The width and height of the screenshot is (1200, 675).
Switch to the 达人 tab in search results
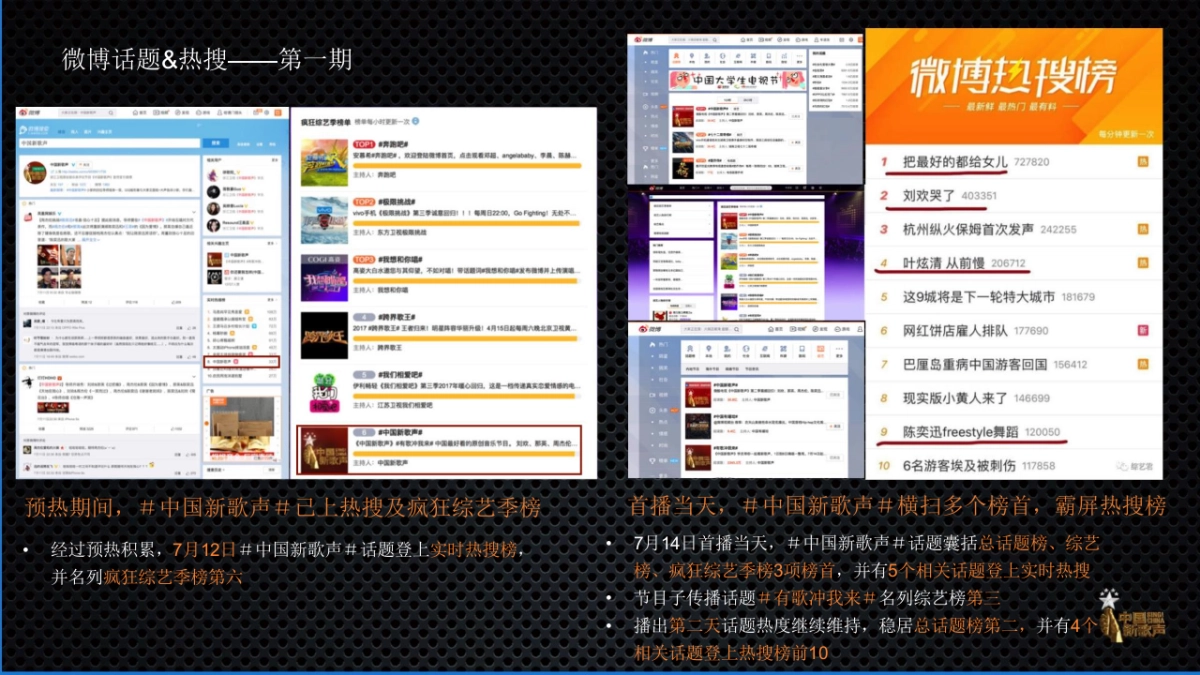click(x=74, y=131)
